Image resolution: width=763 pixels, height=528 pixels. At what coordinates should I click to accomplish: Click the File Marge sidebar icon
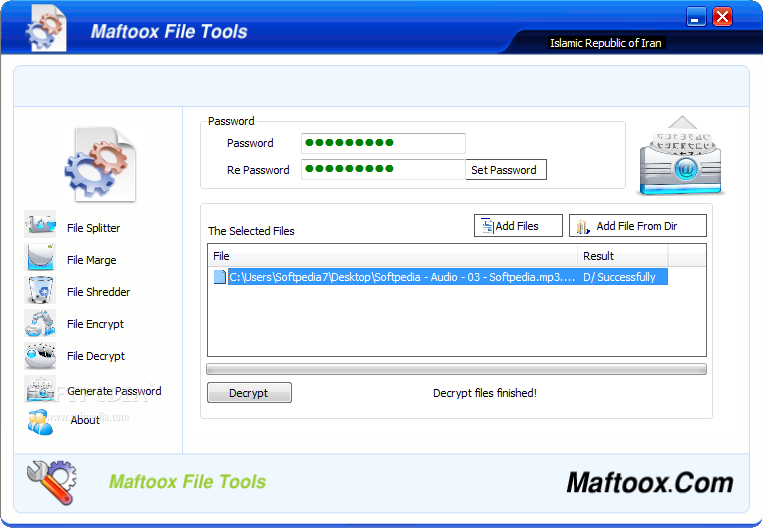pyautogui.click(x=40, y=256)
